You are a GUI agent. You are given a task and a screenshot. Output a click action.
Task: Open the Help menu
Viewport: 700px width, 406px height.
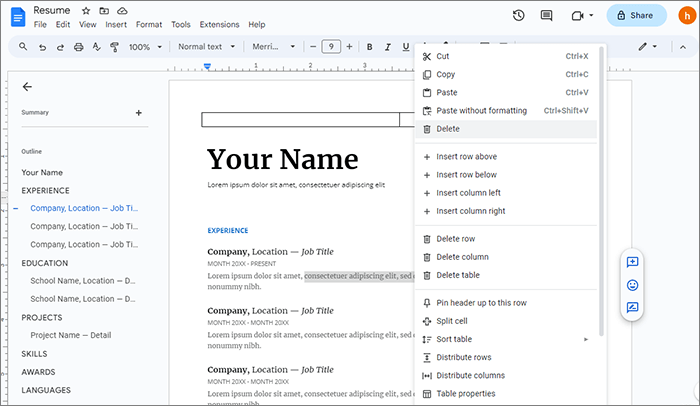[257, 25]
